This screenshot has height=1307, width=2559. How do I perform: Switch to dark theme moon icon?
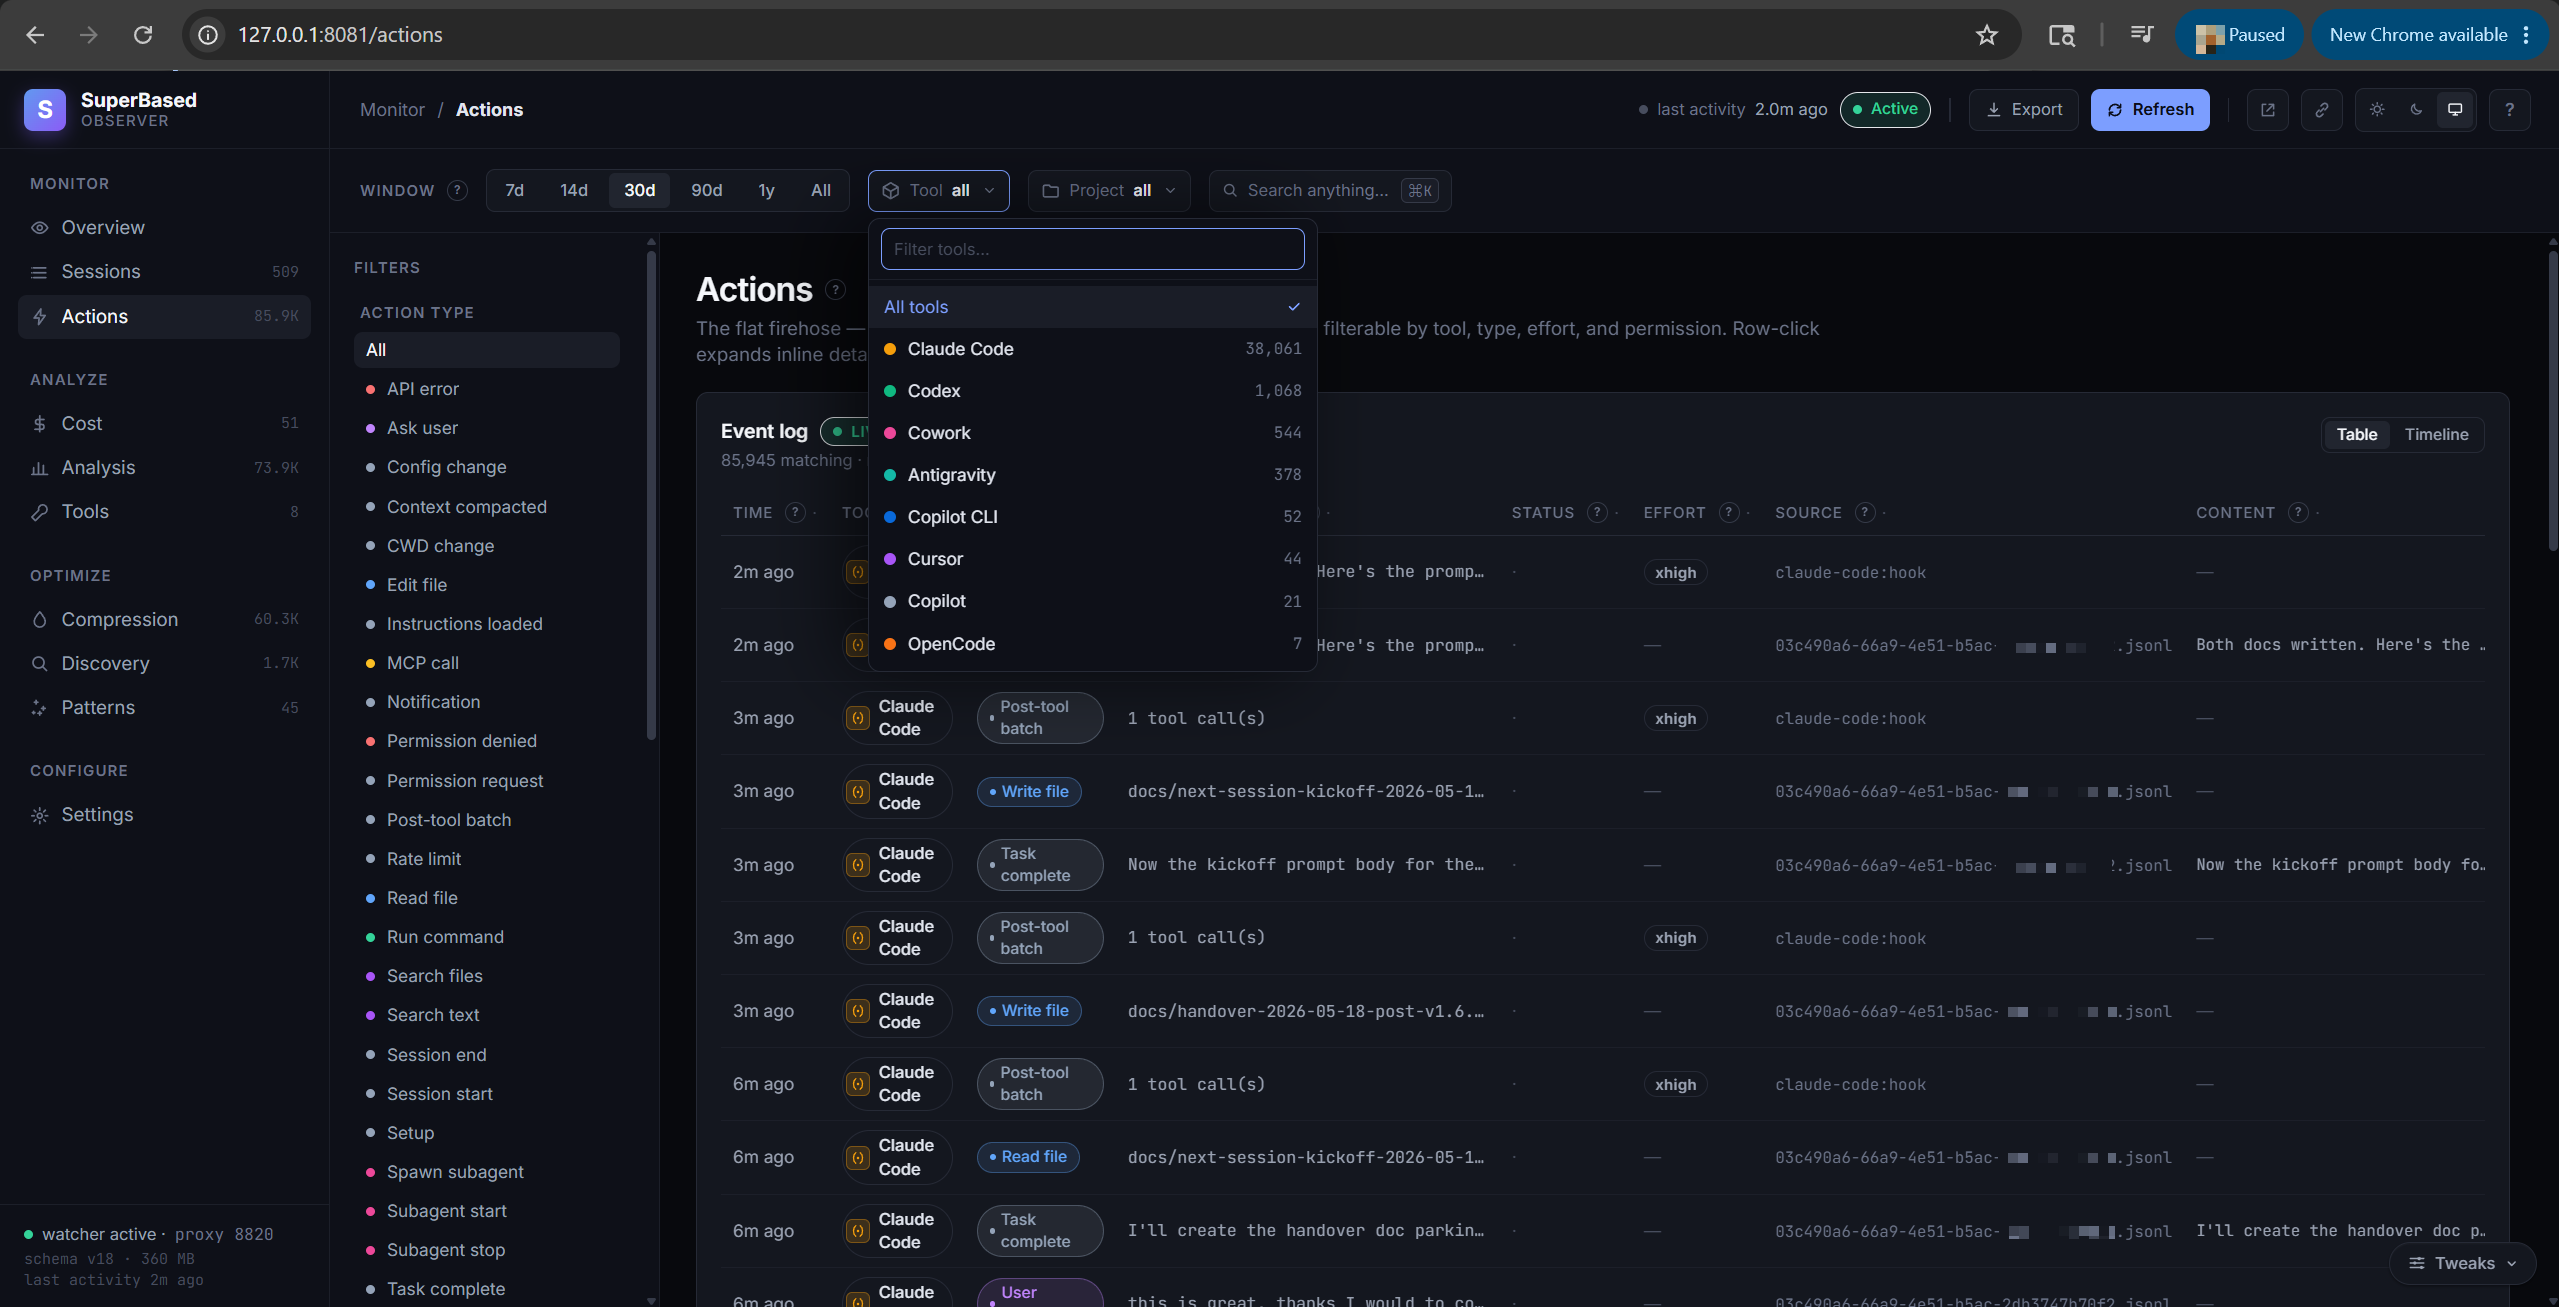point(2416,110)
